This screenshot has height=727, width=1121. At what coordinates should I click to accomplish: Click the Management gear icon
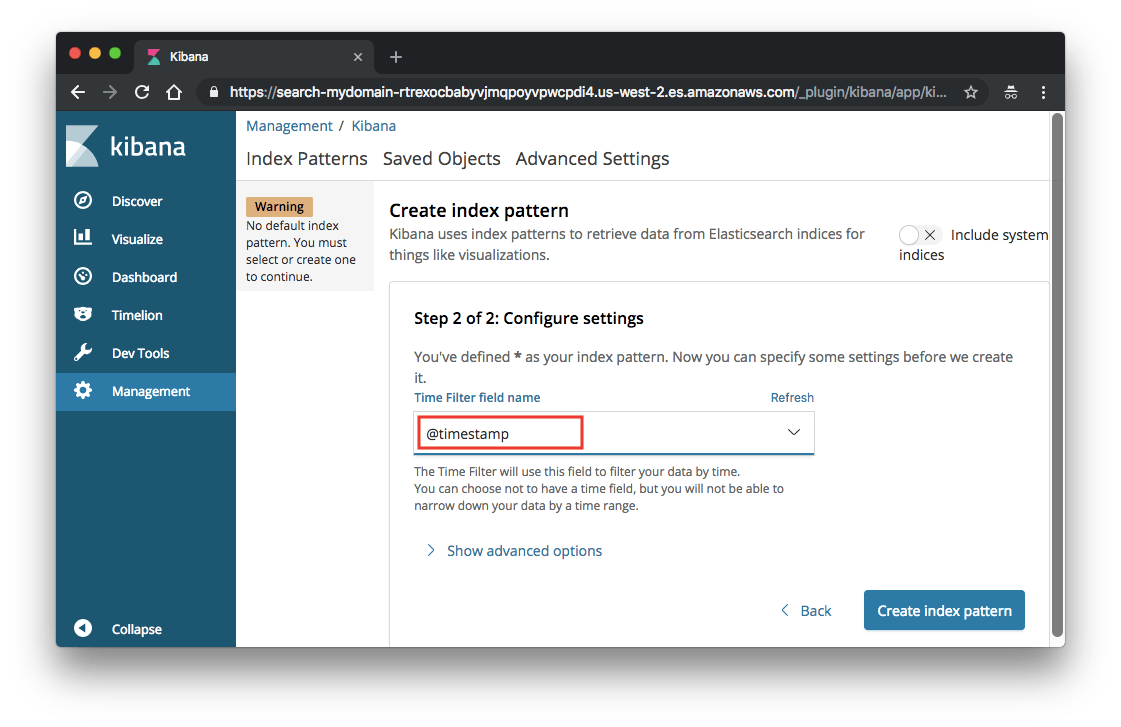pos(83,390)
